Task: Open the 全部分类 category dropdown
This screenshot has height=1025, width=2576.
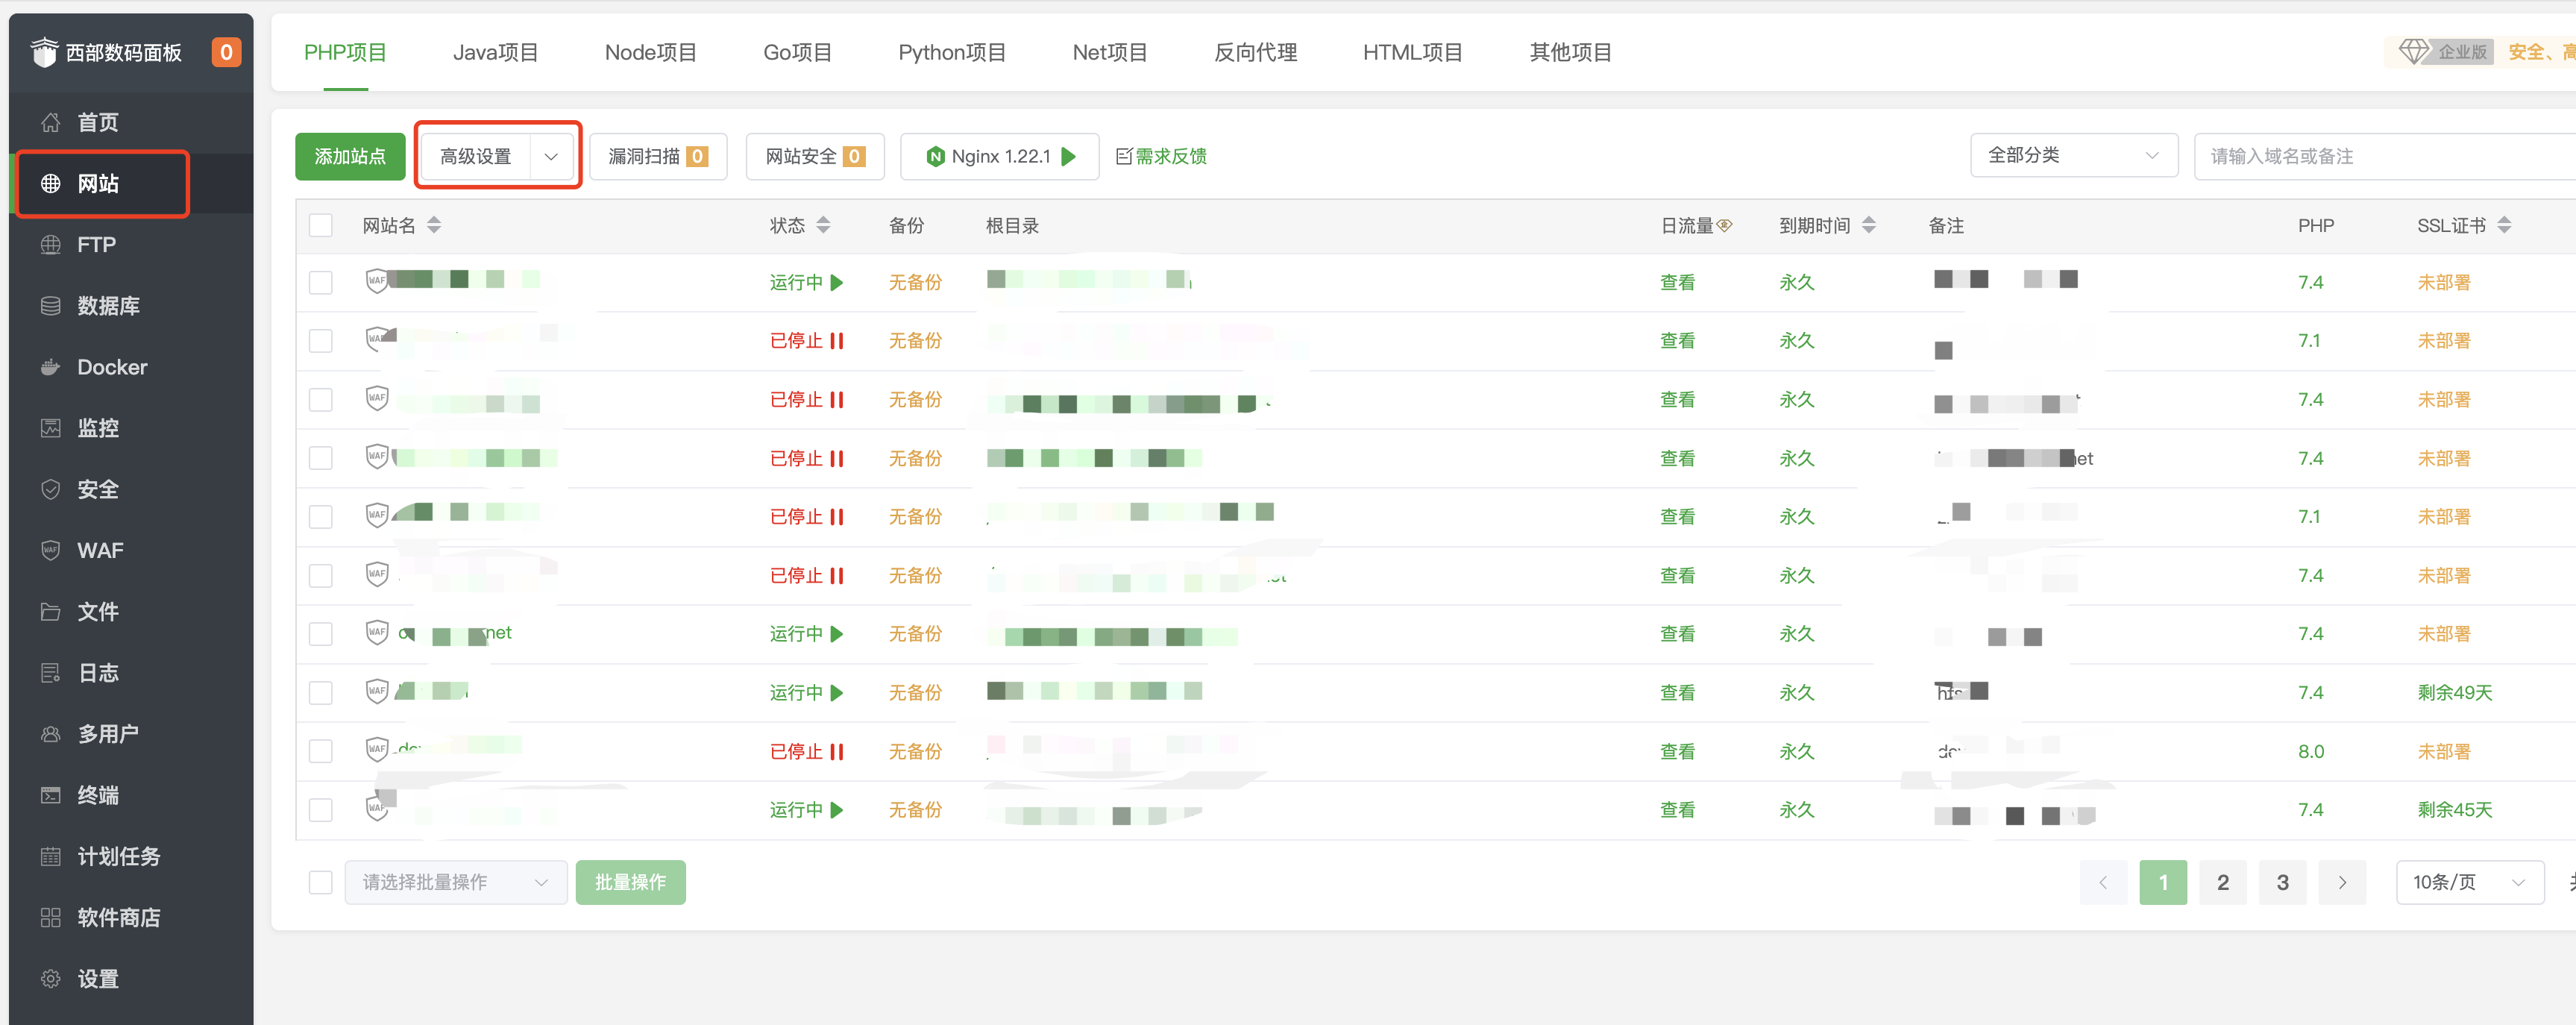Action: click(2073, 155)
